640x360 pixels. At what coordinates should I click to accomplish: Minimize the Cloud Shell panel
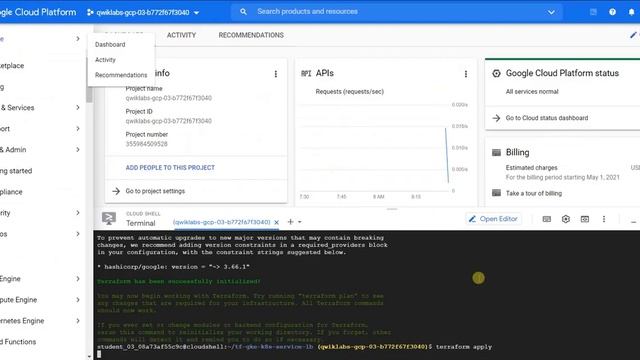pyautogui.click(x=633, y=222)
